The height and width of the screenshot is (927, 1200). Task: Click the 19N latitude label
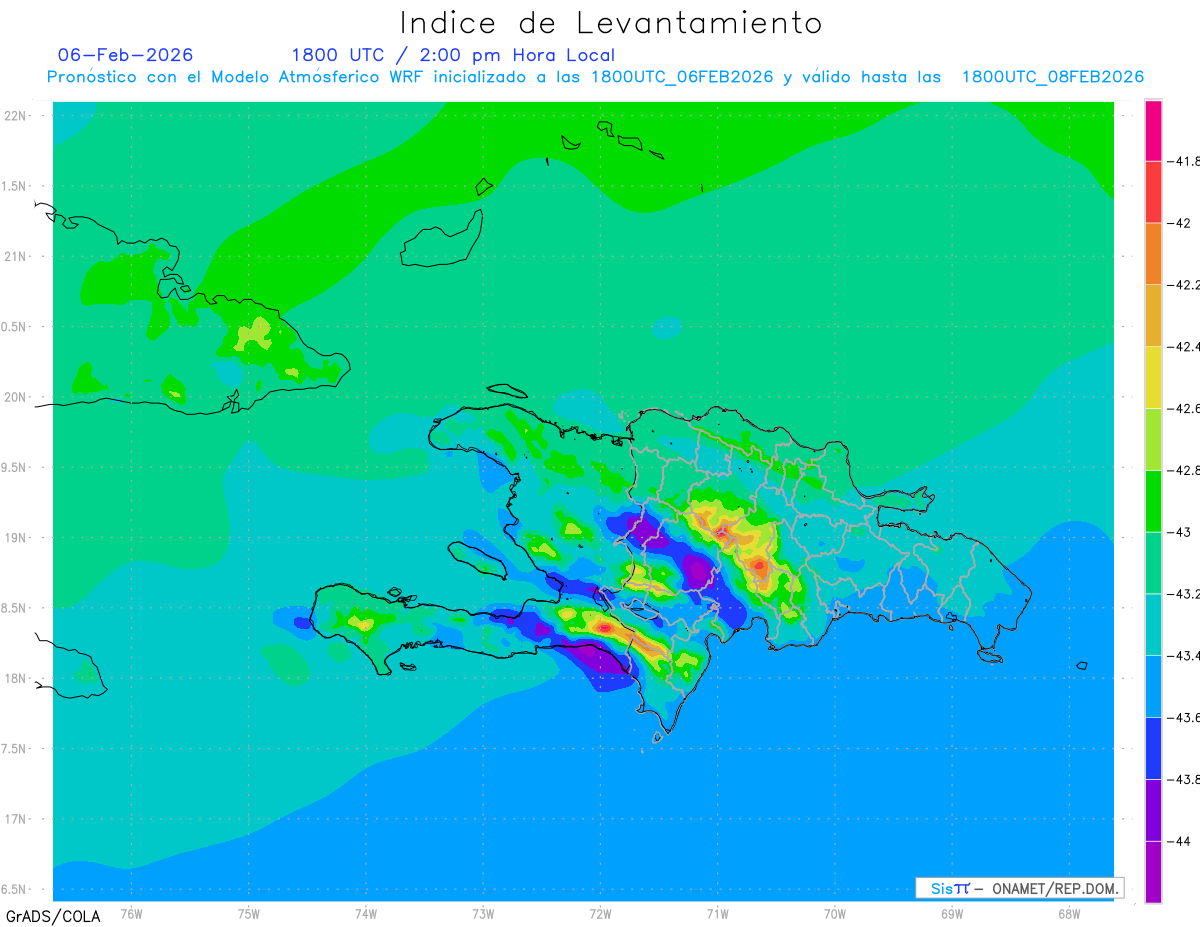pos(17,538)
